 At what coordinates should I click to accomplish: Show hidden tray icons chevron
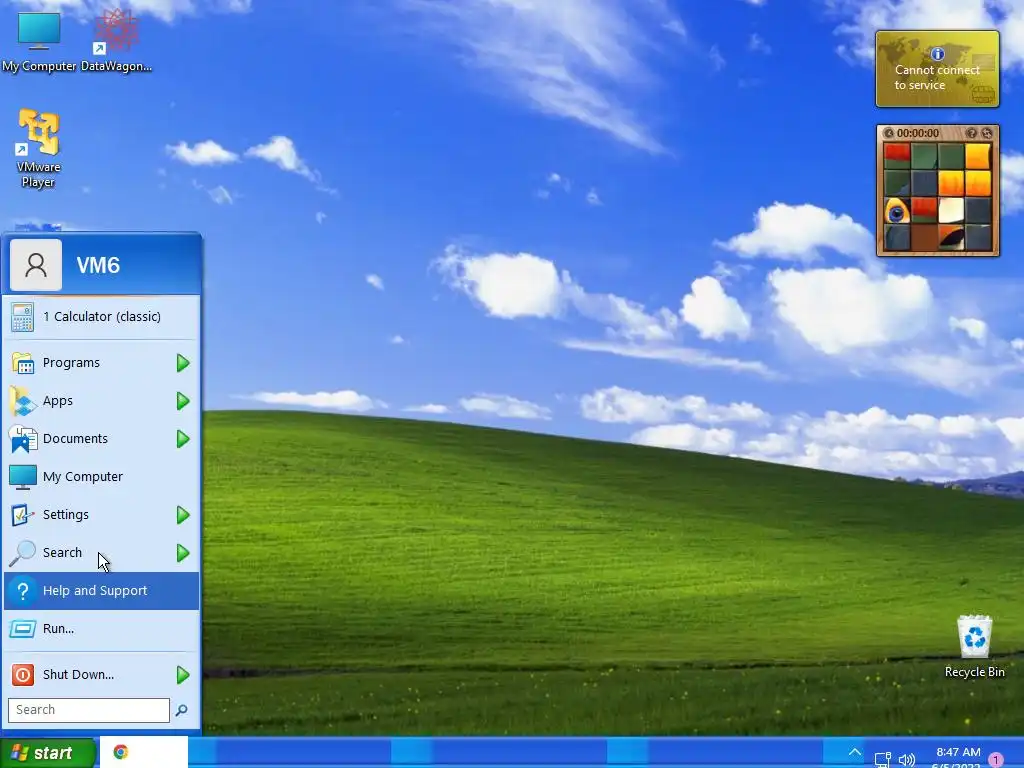tap(854, 752)
